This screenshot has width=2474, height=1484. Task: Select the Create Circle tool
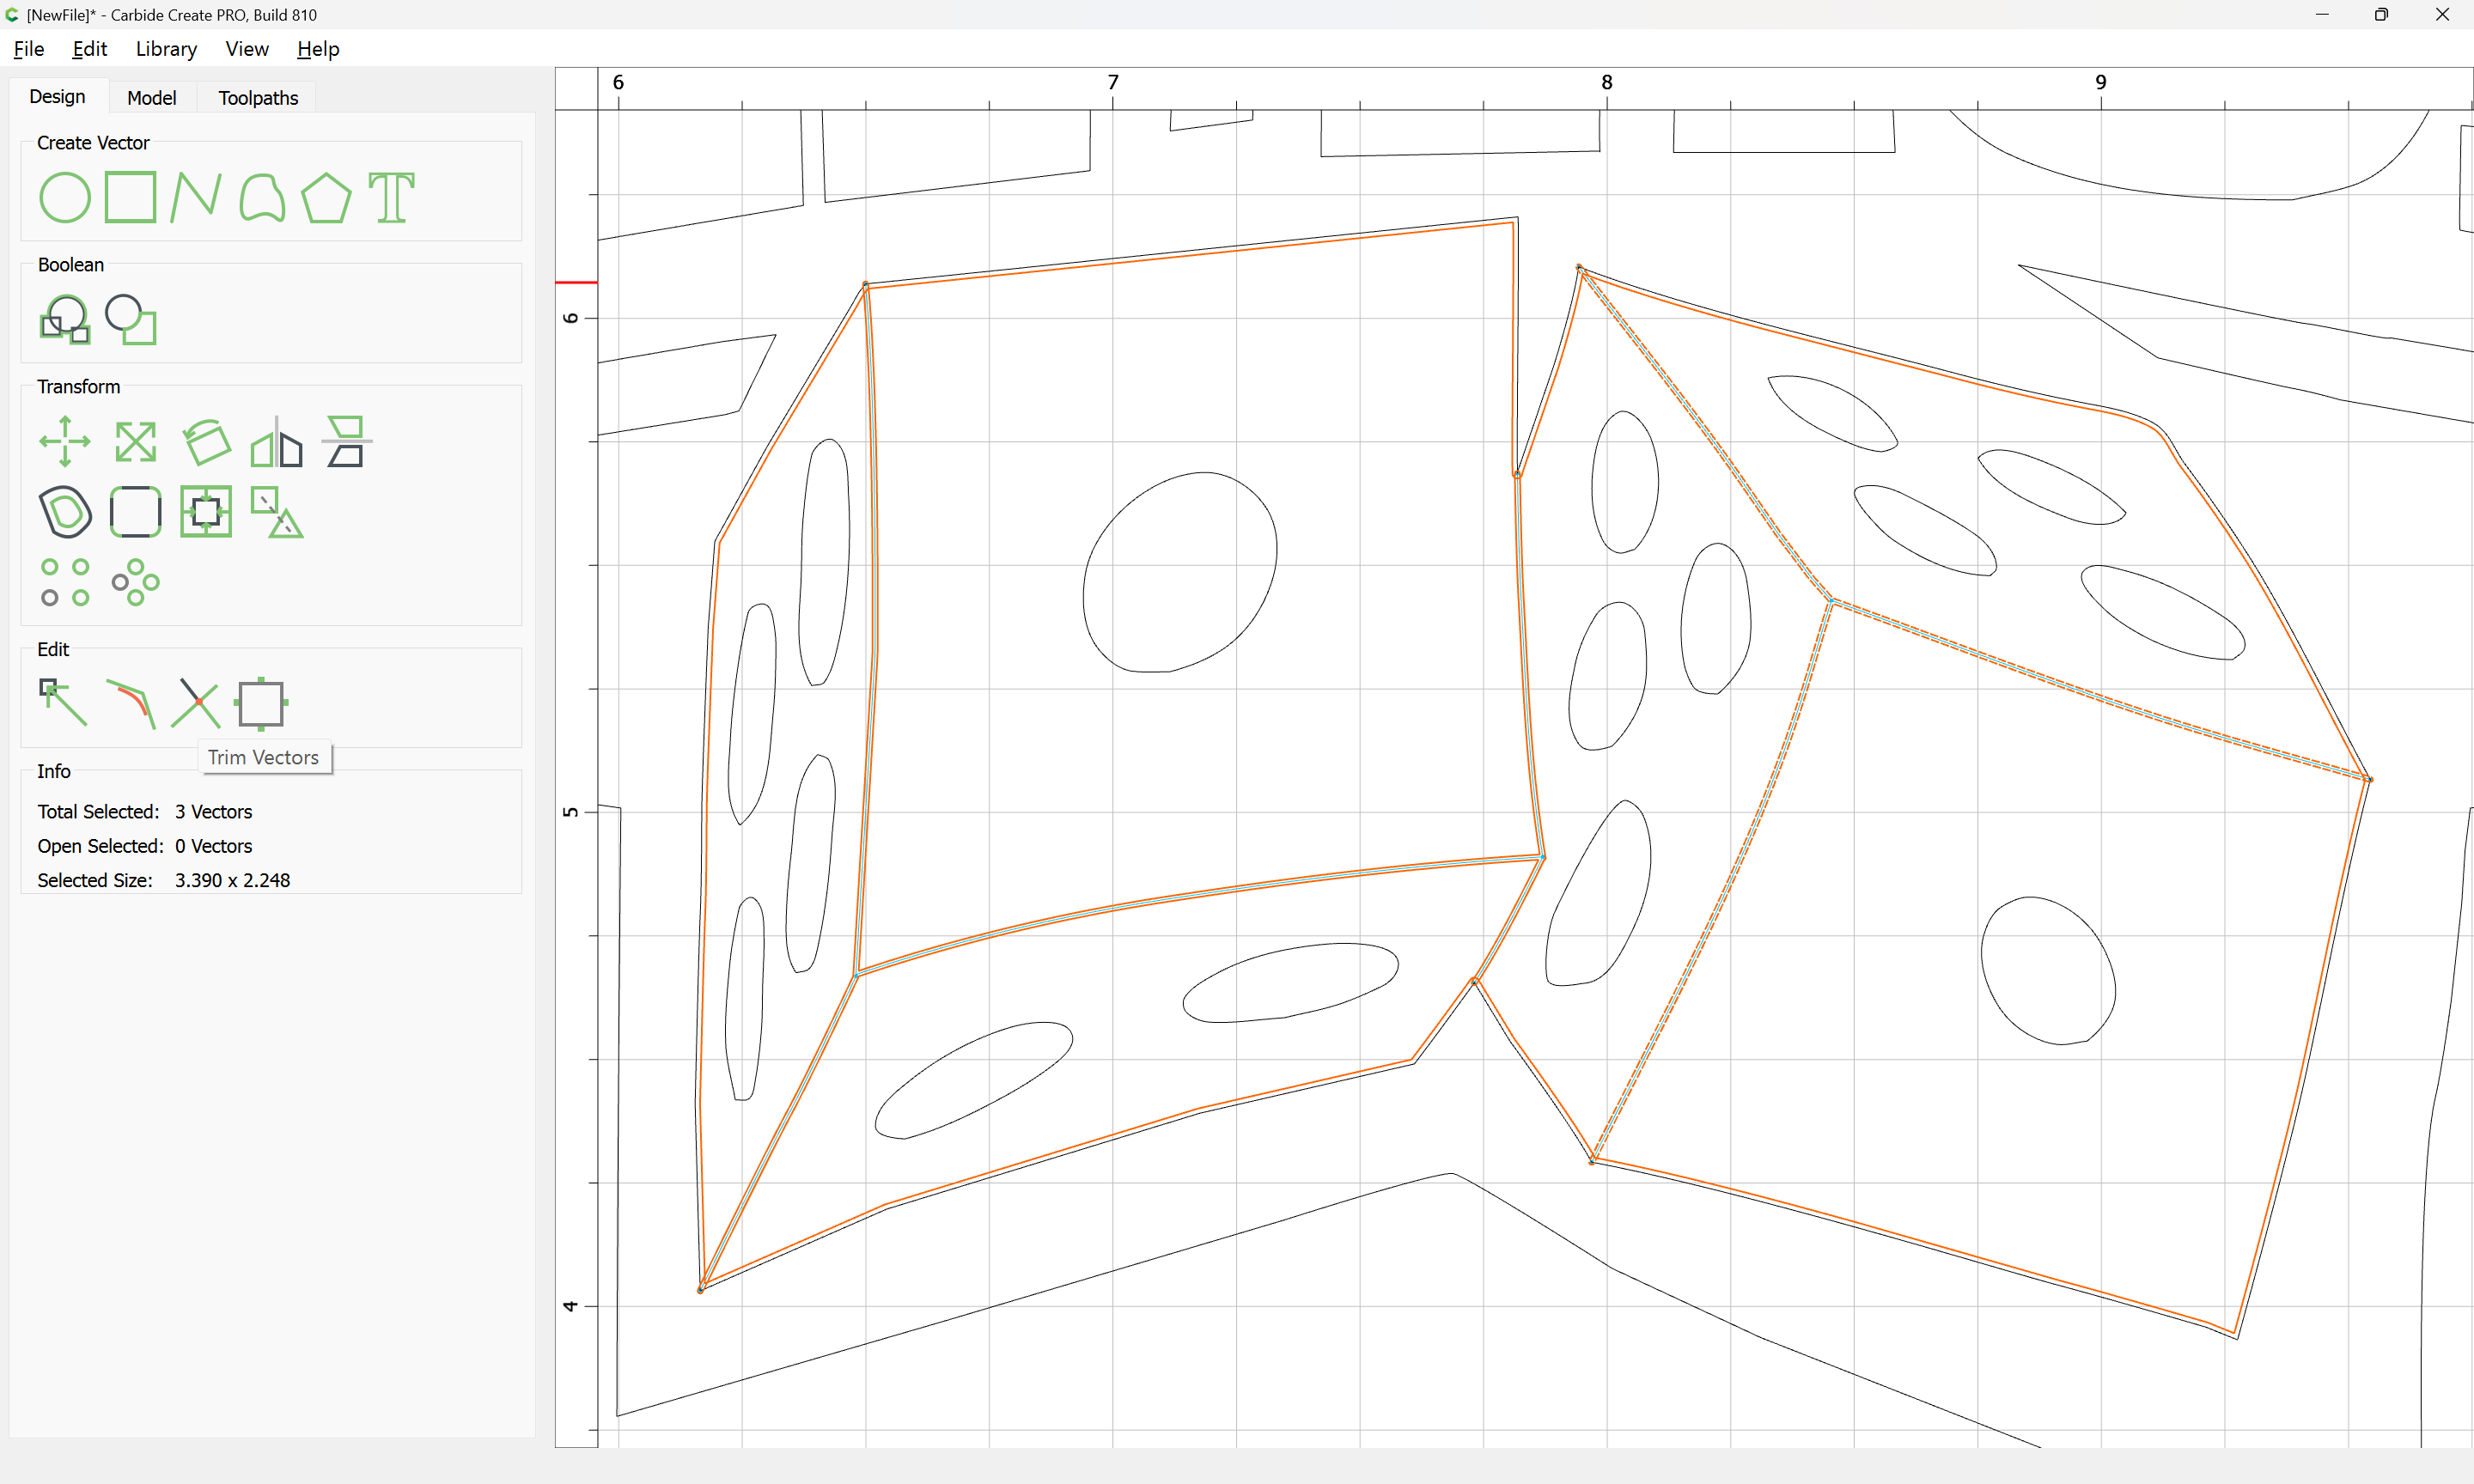65,197
